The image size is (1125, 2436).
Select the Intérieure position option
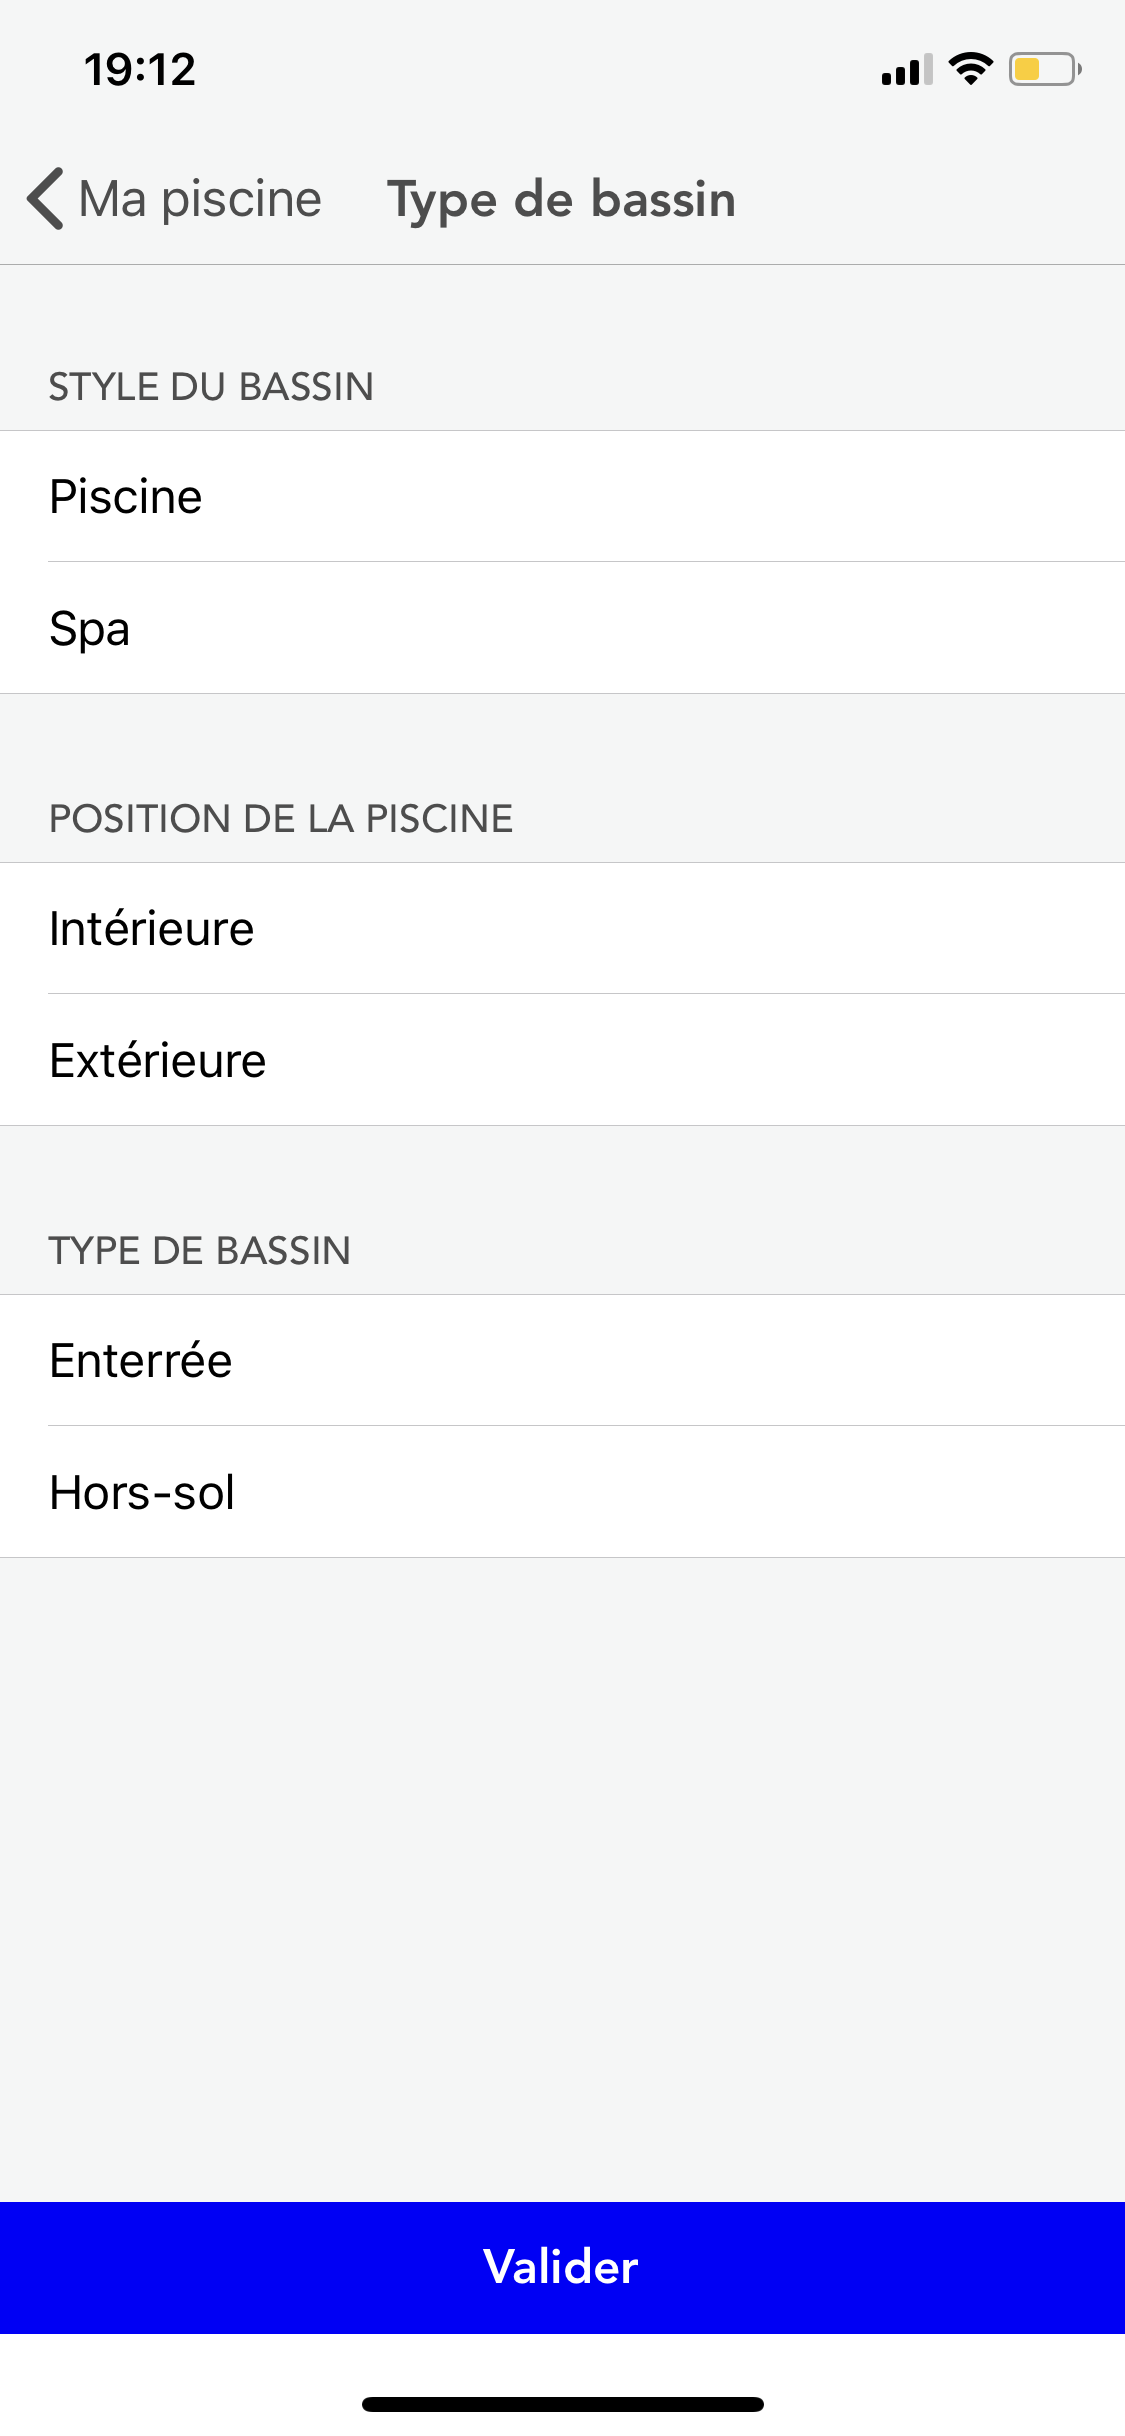pos(562,929)
